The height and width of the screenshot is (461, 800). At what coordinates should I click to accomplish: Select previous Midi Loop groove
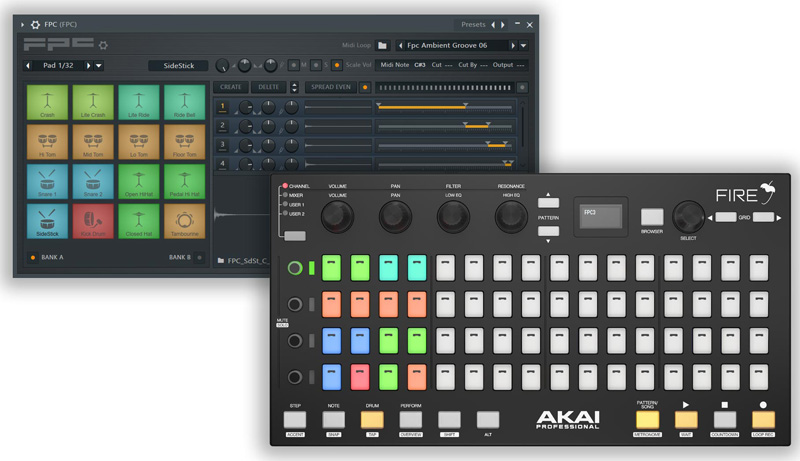[401, 45]
